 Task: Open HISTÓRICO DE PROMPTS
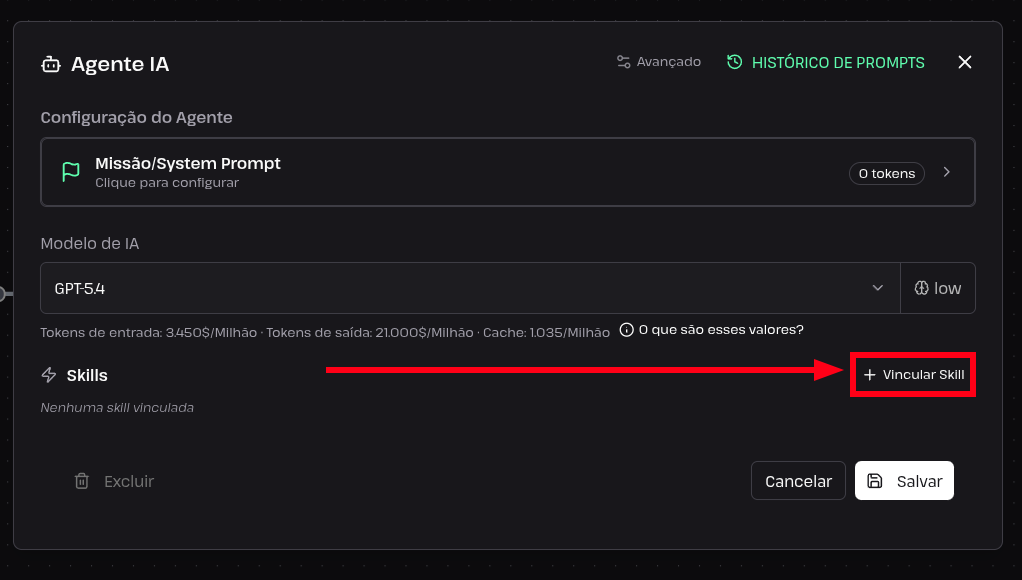click(826, 63)
